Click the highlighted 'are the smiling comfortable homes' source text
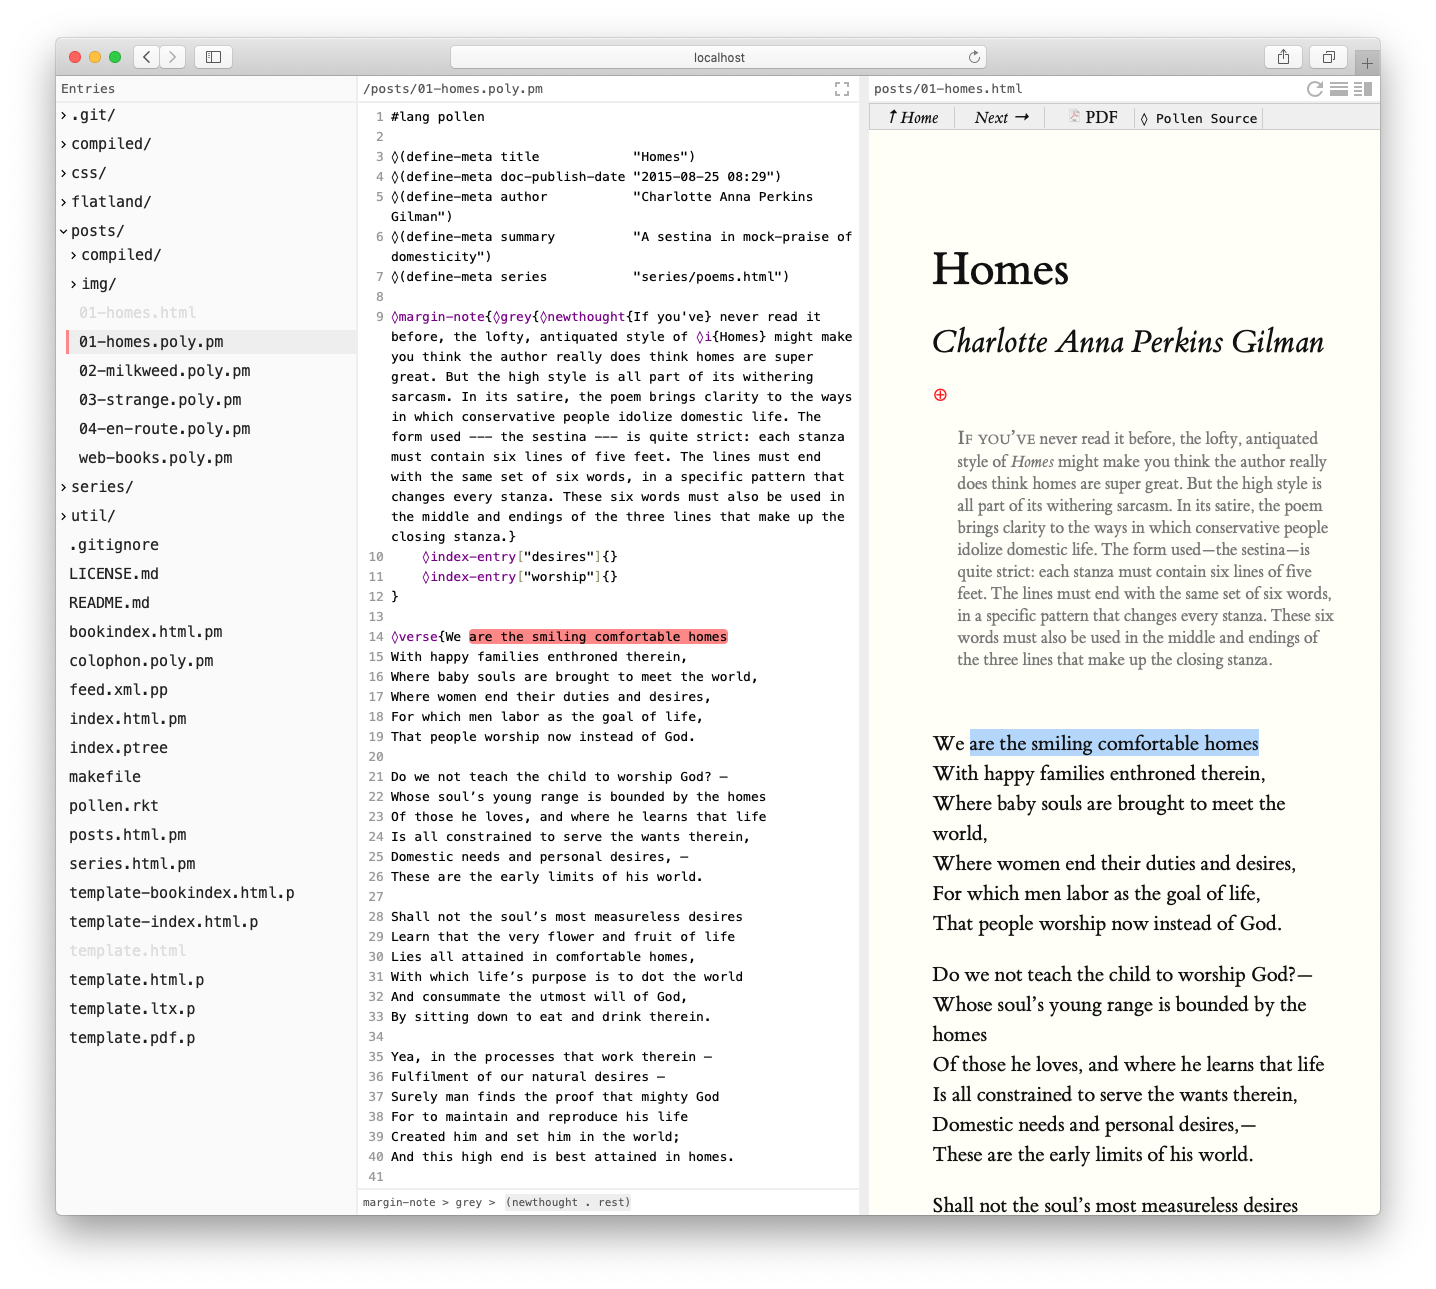This screenshot has width=1436, height=1289. [x=598, y=637]
